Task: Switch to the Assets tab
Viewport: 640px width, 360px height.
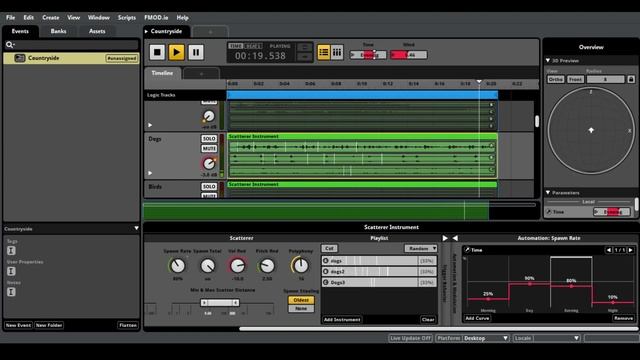Action: coord(97,31)
